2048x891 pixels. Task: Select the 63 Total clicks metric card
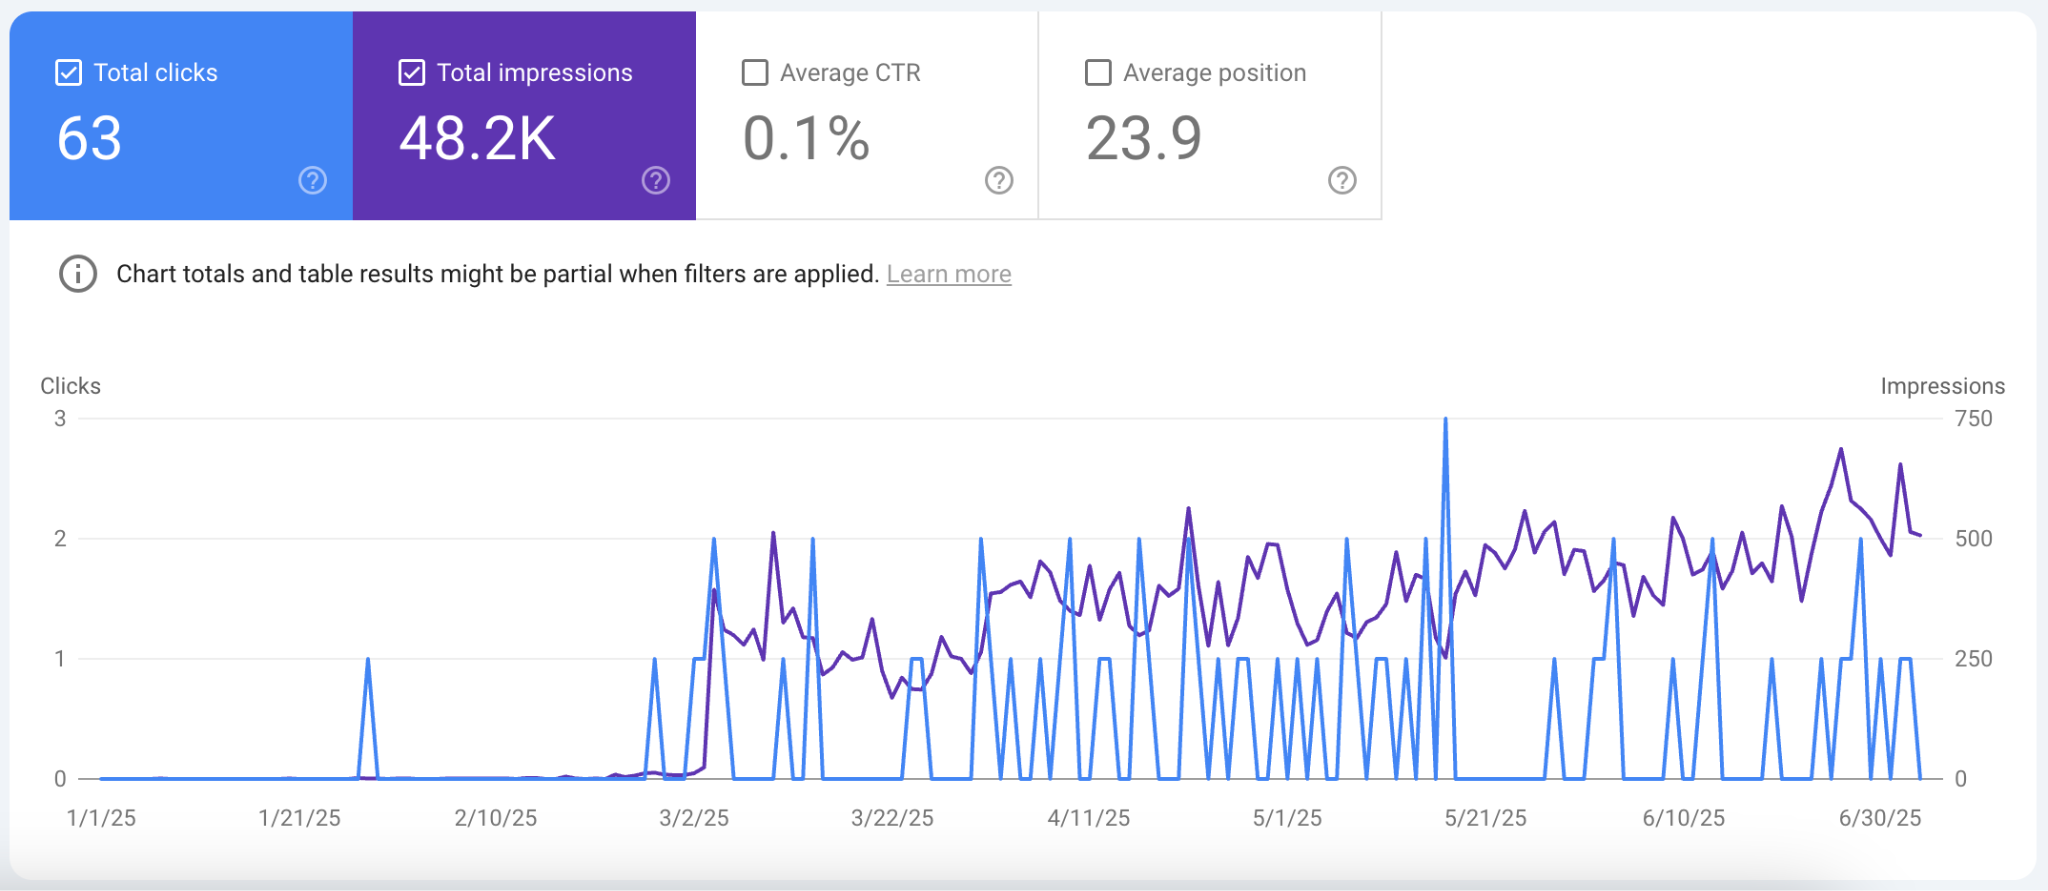click(x=181, y=116)
